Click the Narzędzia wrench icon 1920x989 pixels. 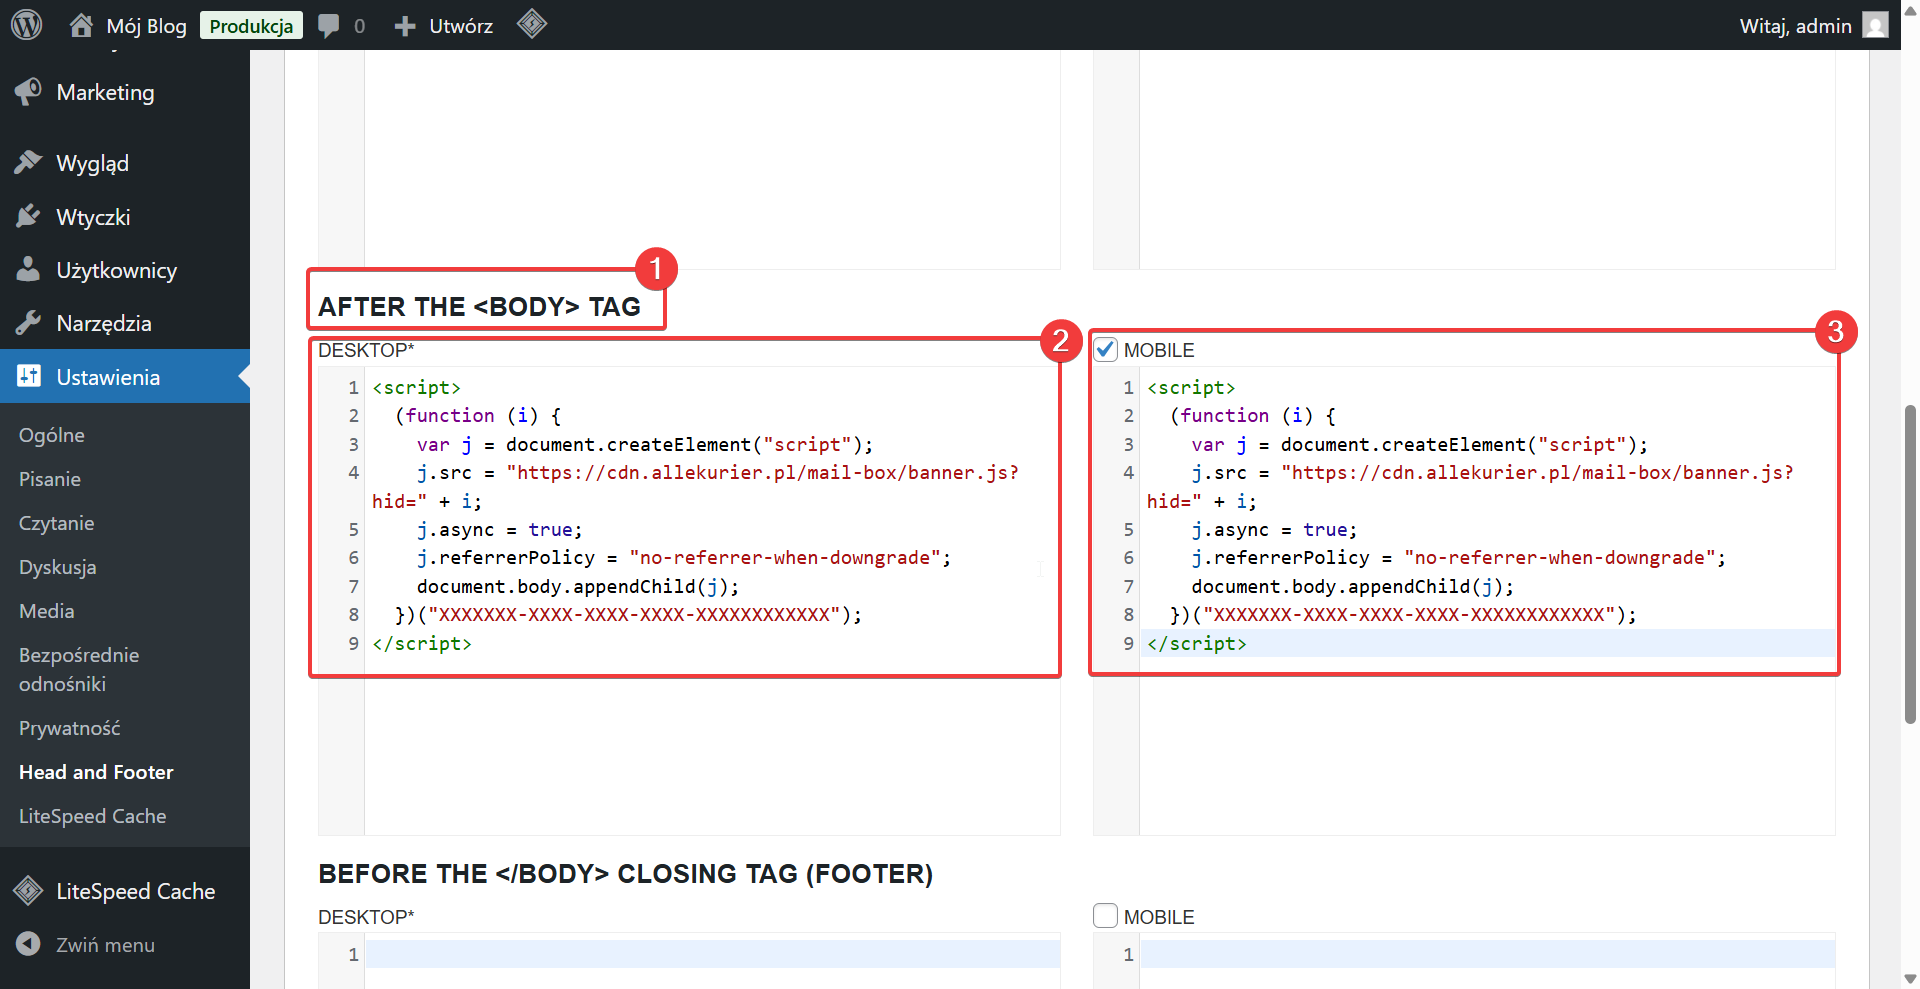(28, 323)
